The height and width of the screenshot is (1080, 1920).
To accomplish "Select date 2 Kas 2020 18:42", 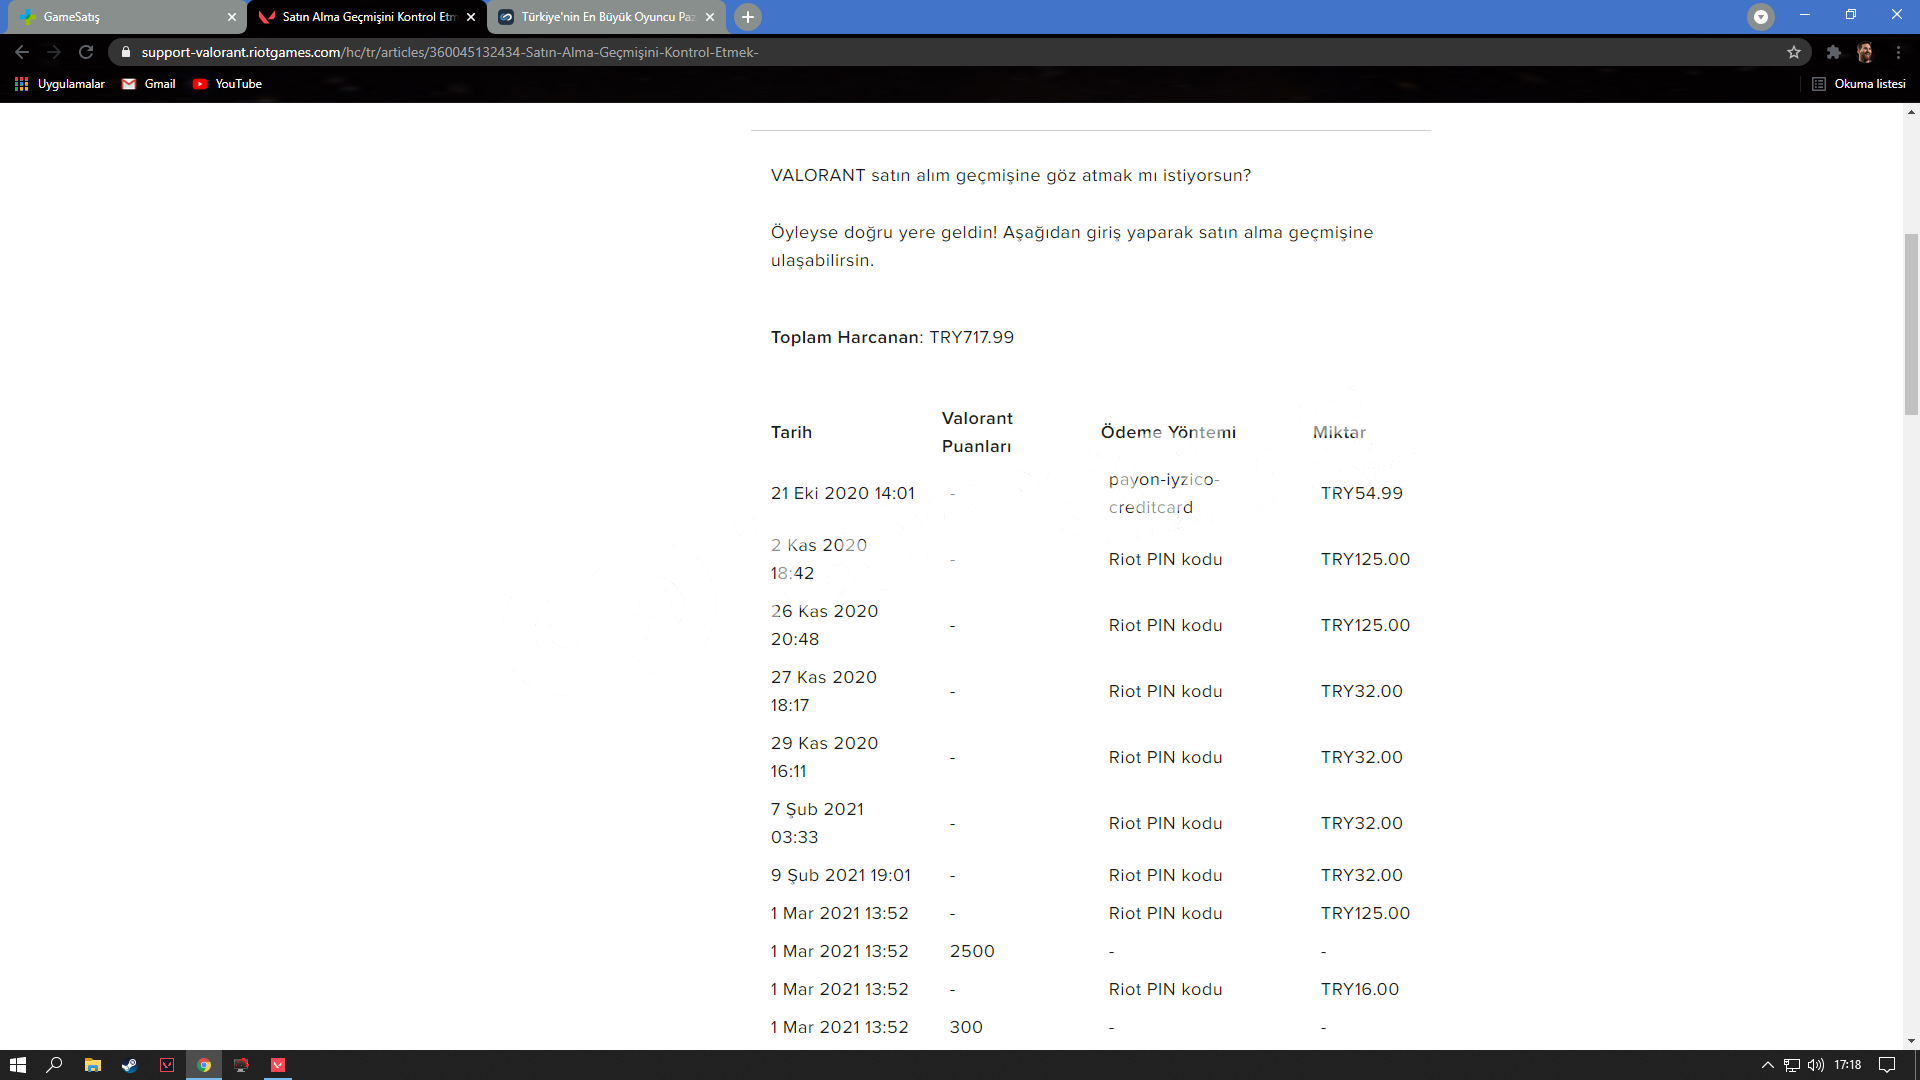I will (819, 559).
